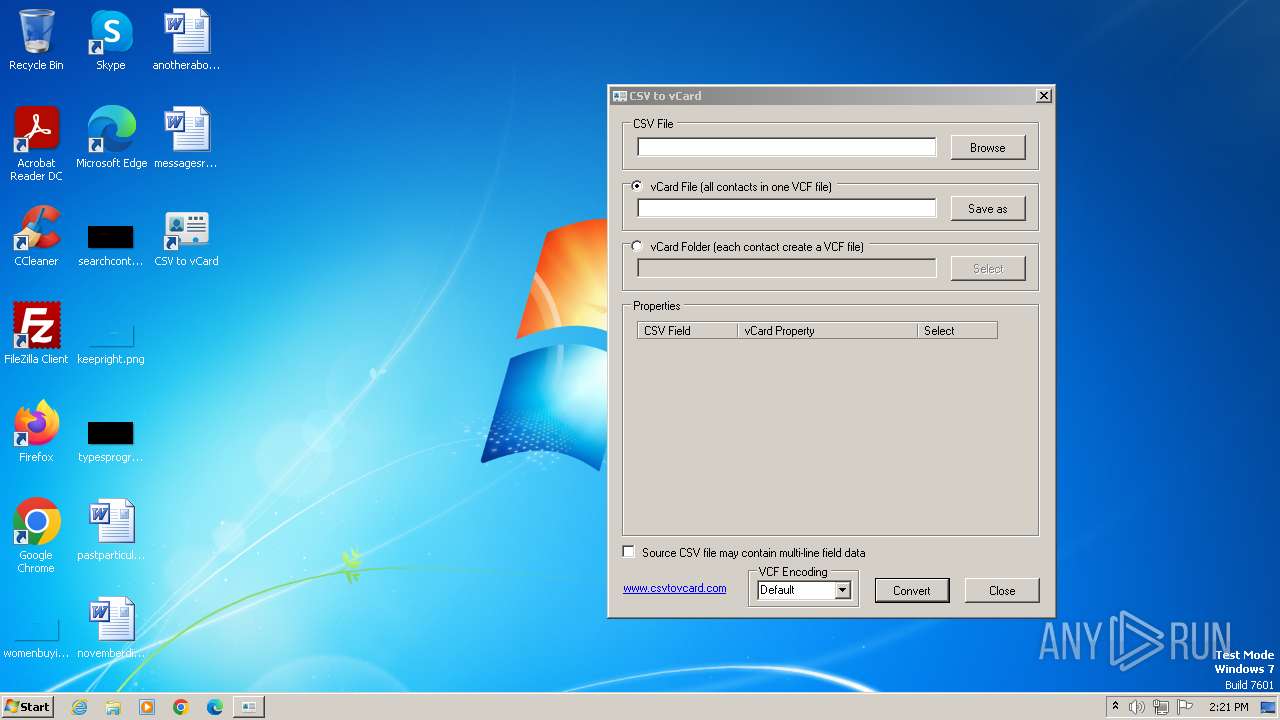Select the anotherabo... Word document icon
This screenshot has width=1280, height=720.
[x=186, y=40]
